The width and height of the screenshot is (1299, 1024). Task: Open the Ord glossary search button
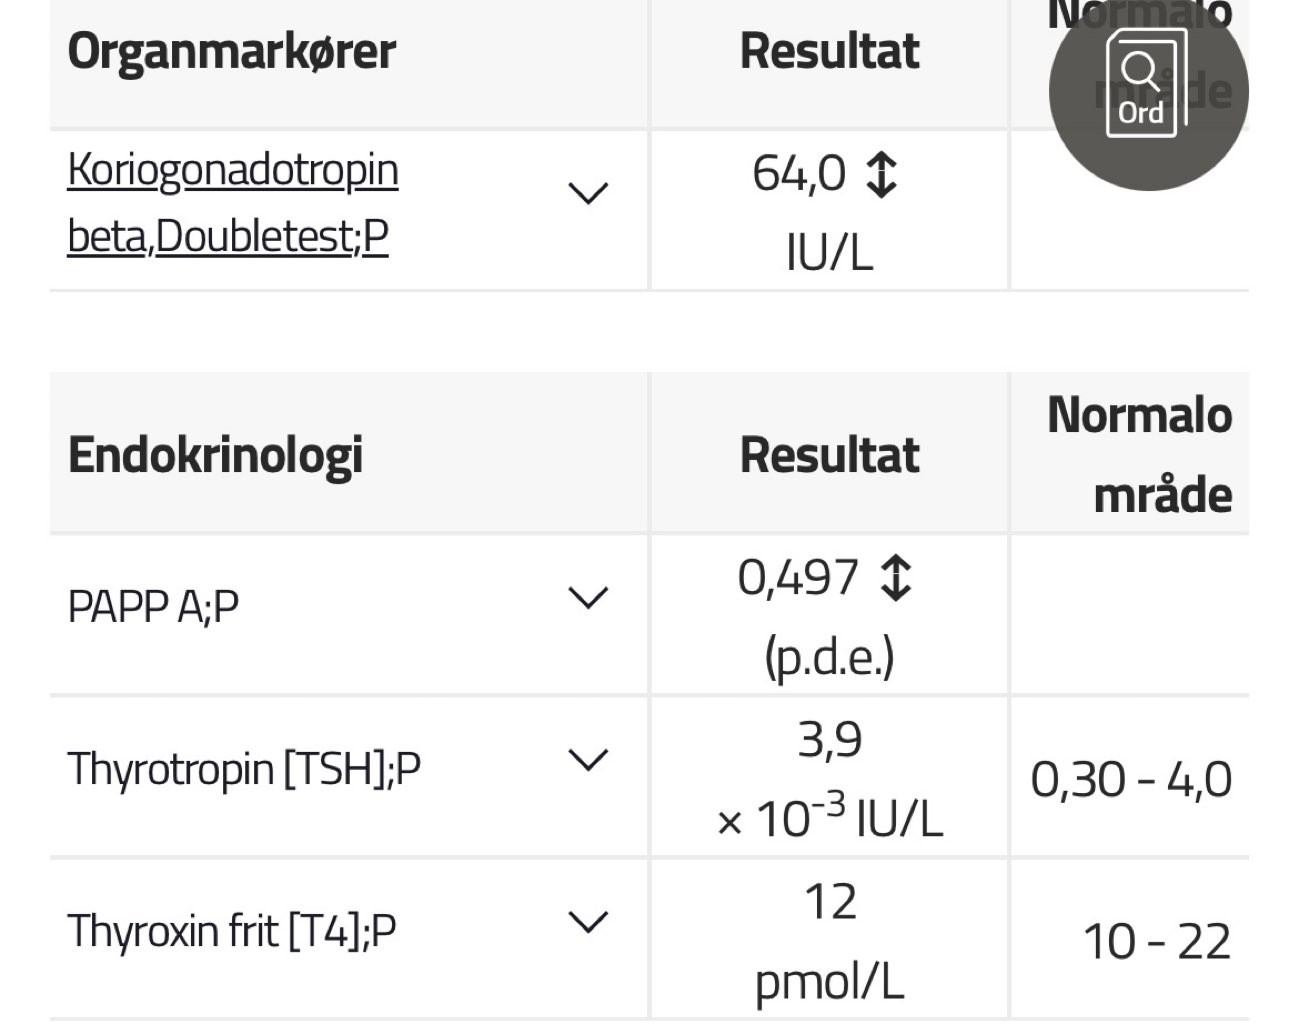(x=1147, y=91)
